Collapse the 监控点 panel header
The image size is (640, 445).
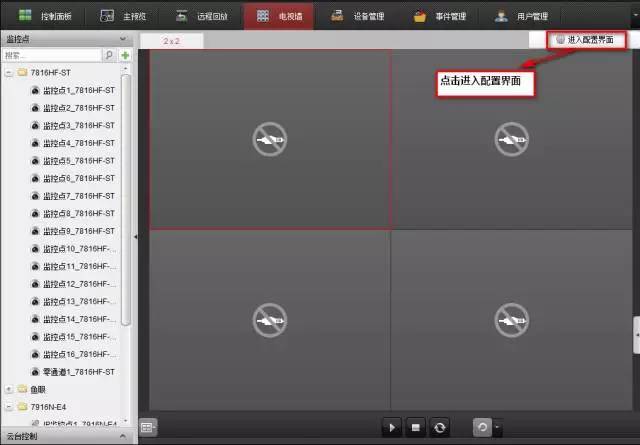122,38
